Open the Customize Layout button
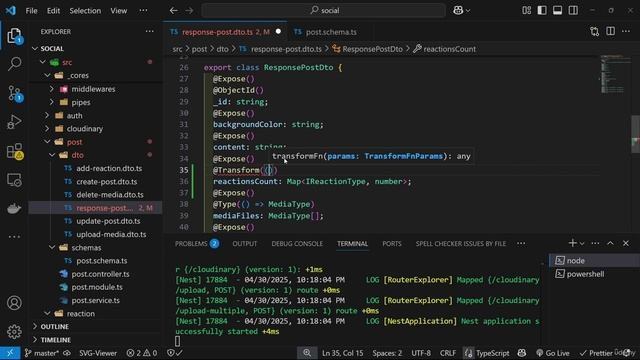 527,11
